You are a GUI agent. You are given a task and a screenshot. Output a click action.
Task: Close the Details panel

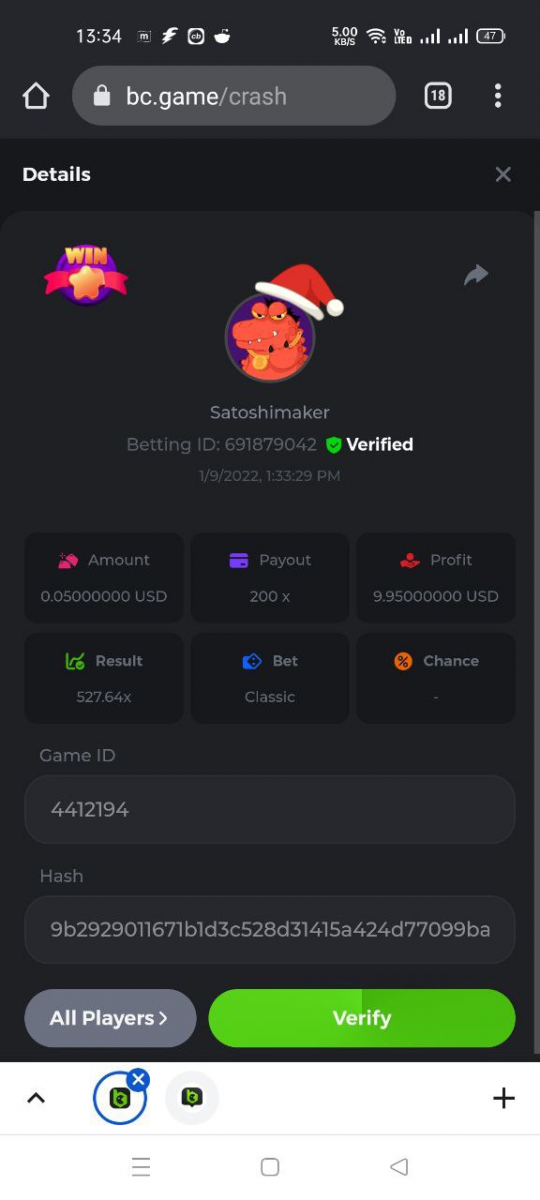point(503,175)
